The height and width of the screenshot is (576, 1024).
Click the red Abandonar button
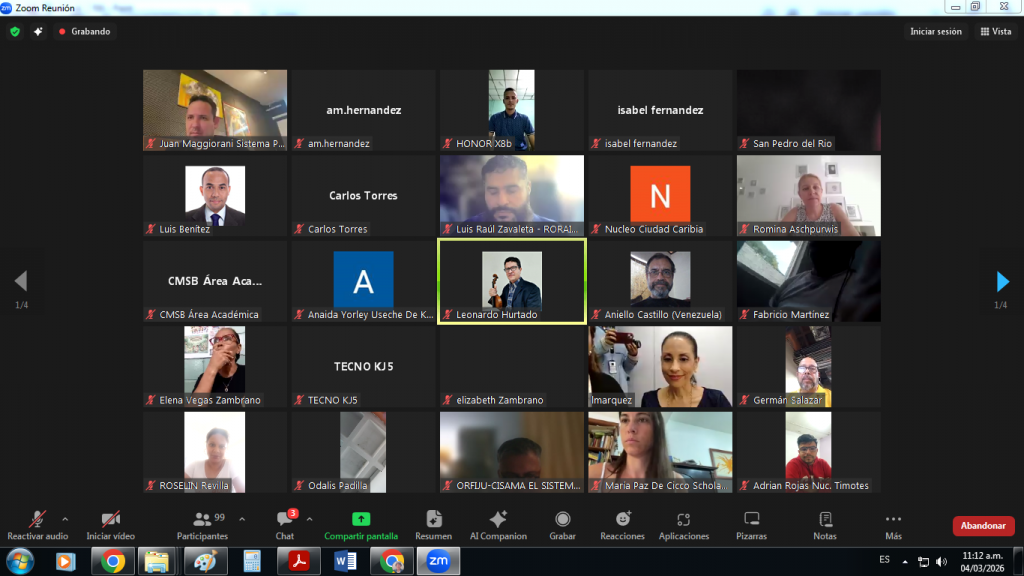click(x=983, y=526)
